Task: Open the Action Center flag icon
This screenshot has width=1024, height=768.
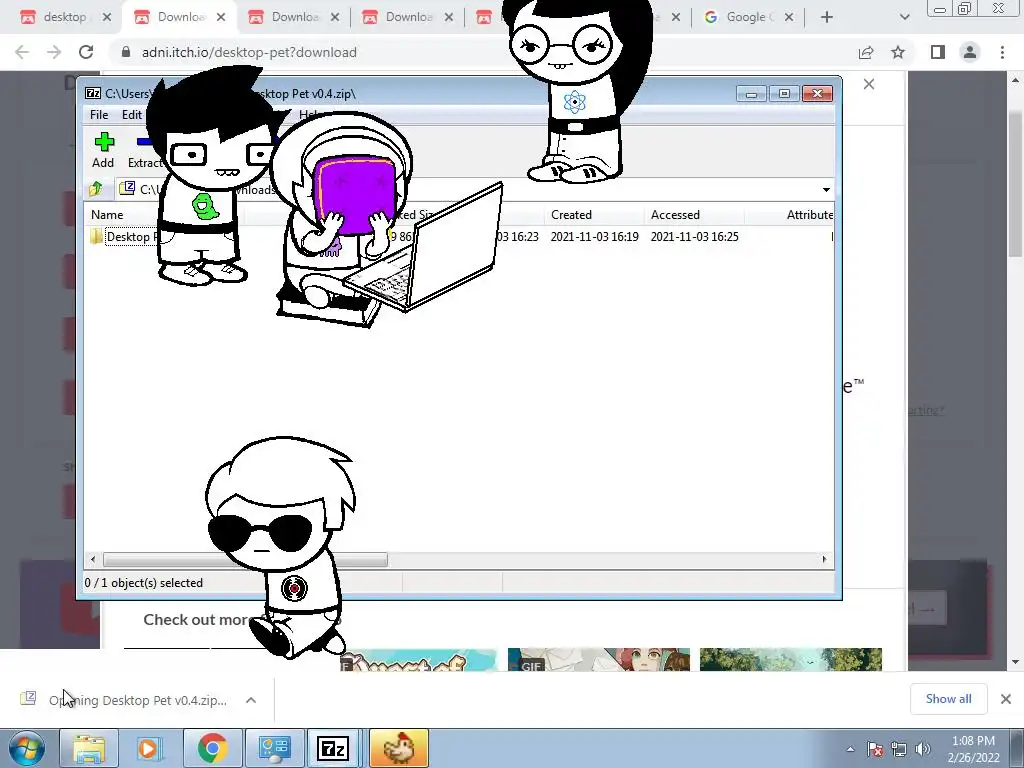Action: [875, 749]
